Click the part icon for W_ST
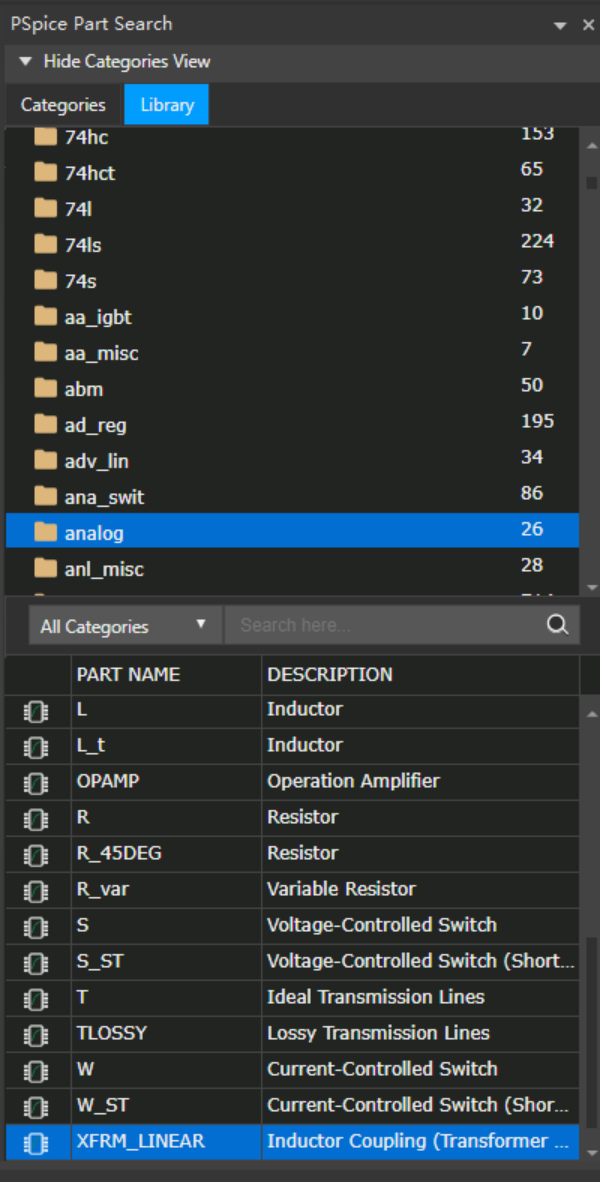The image size is (600, 1182). (36, 1107)
